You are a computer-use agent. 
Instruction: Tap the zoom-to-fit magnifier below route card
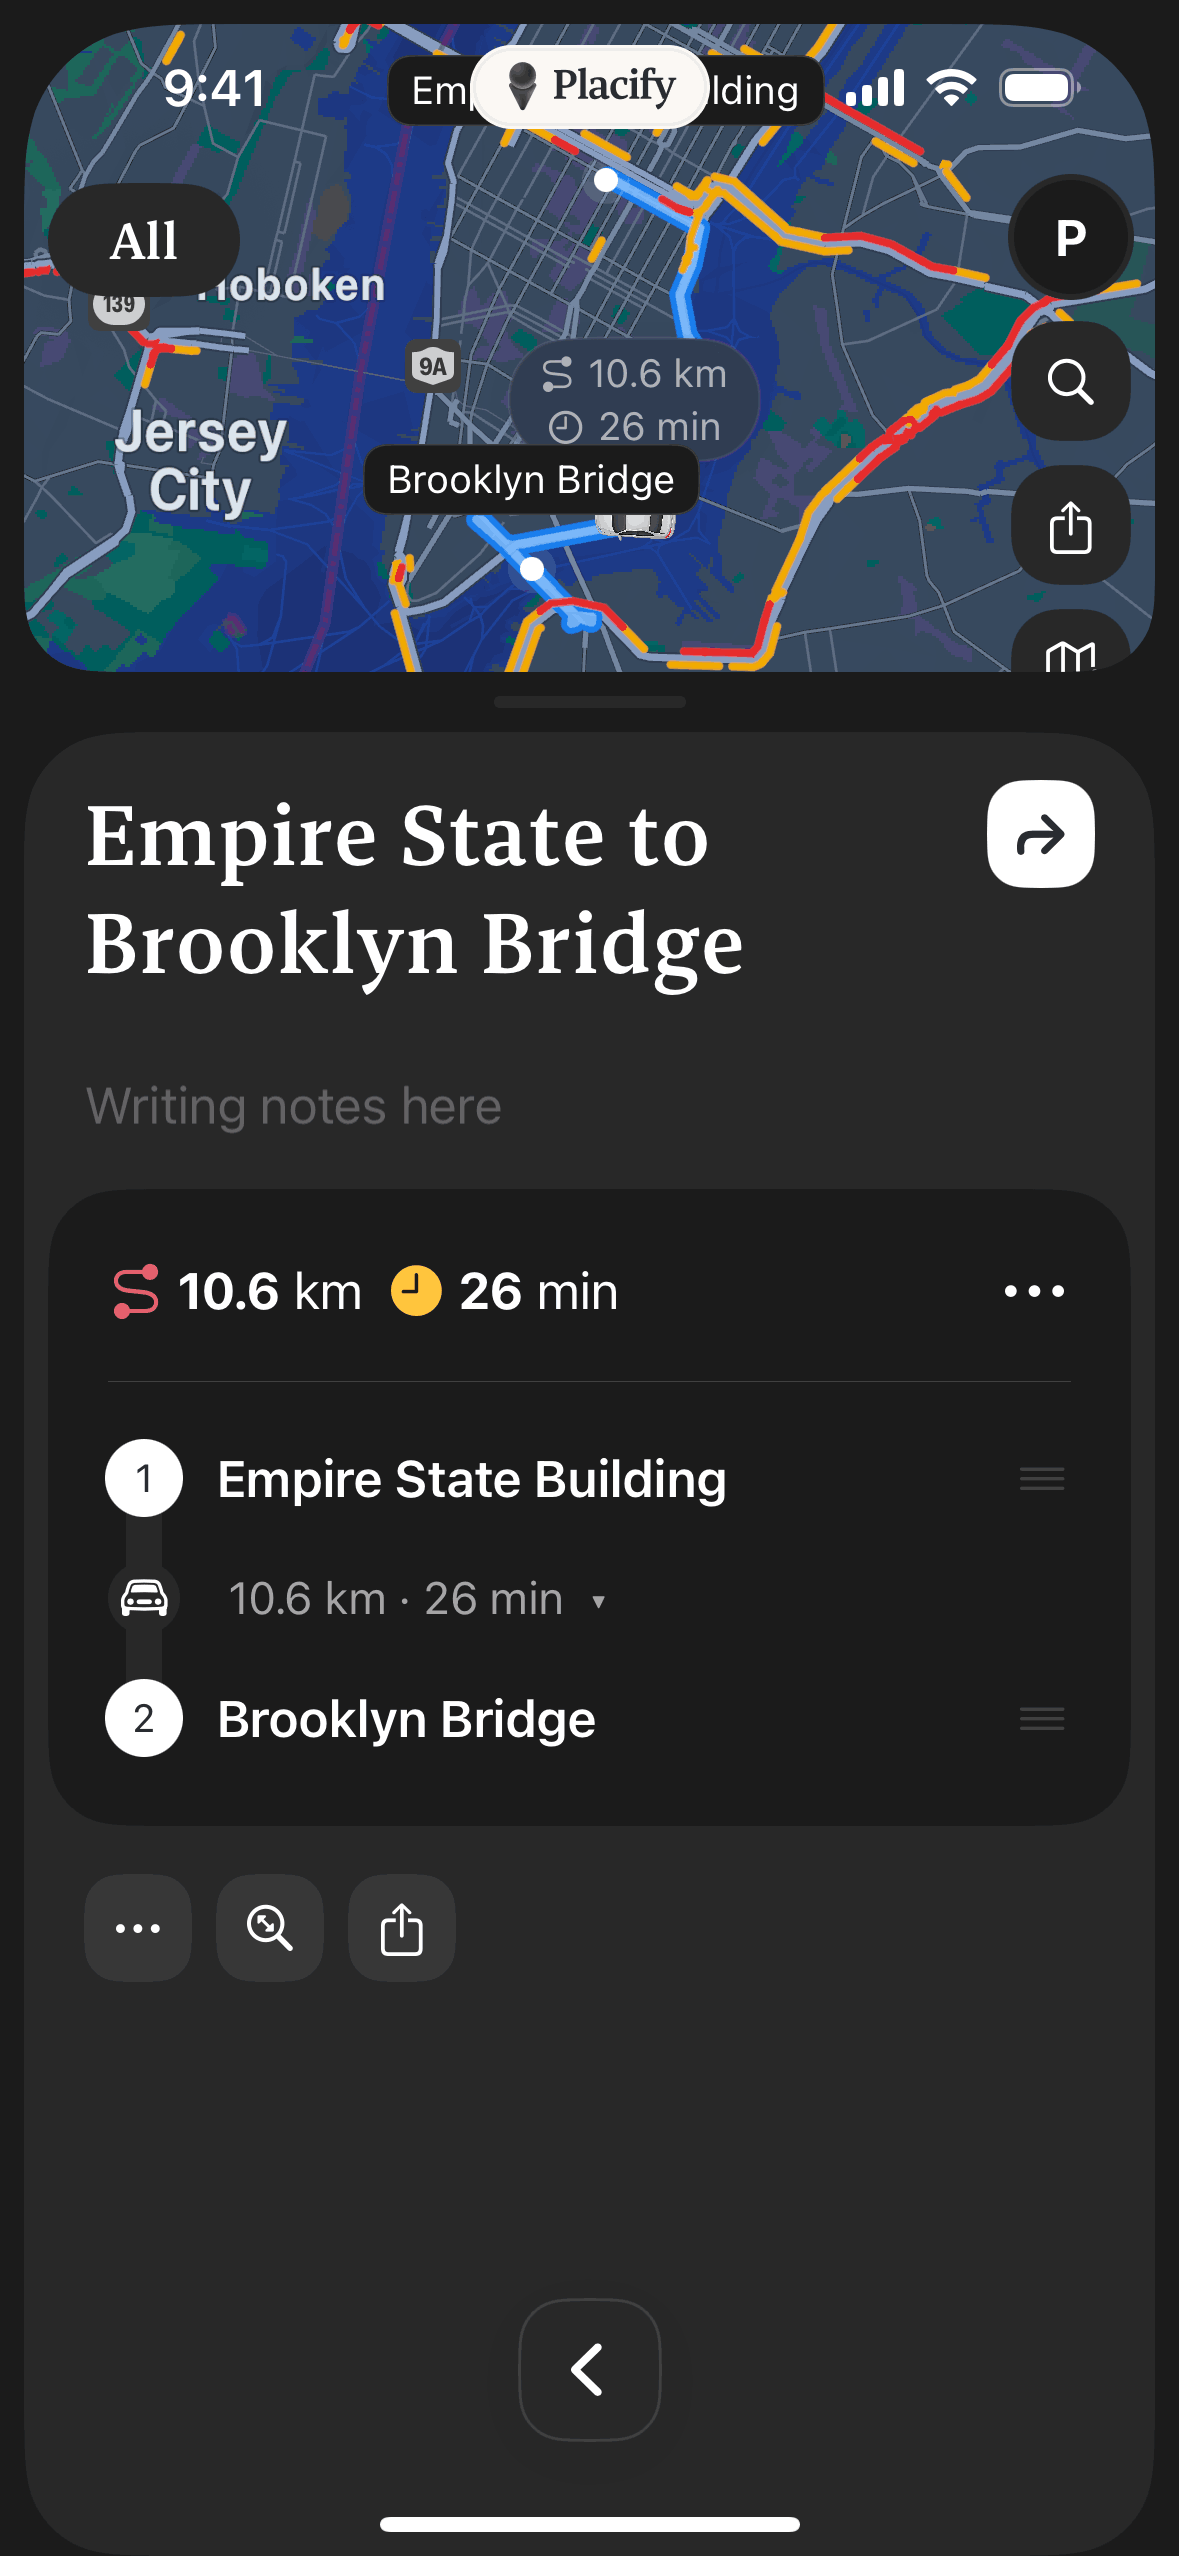coord(270,1928)
